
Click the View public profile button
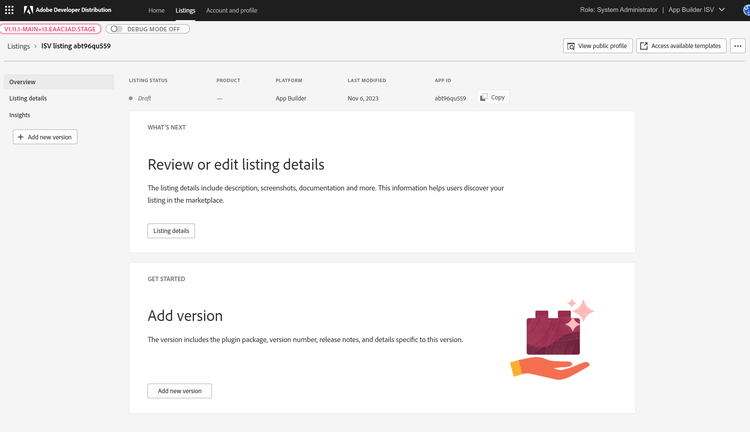pyautogui.click(x=597, y=46)
